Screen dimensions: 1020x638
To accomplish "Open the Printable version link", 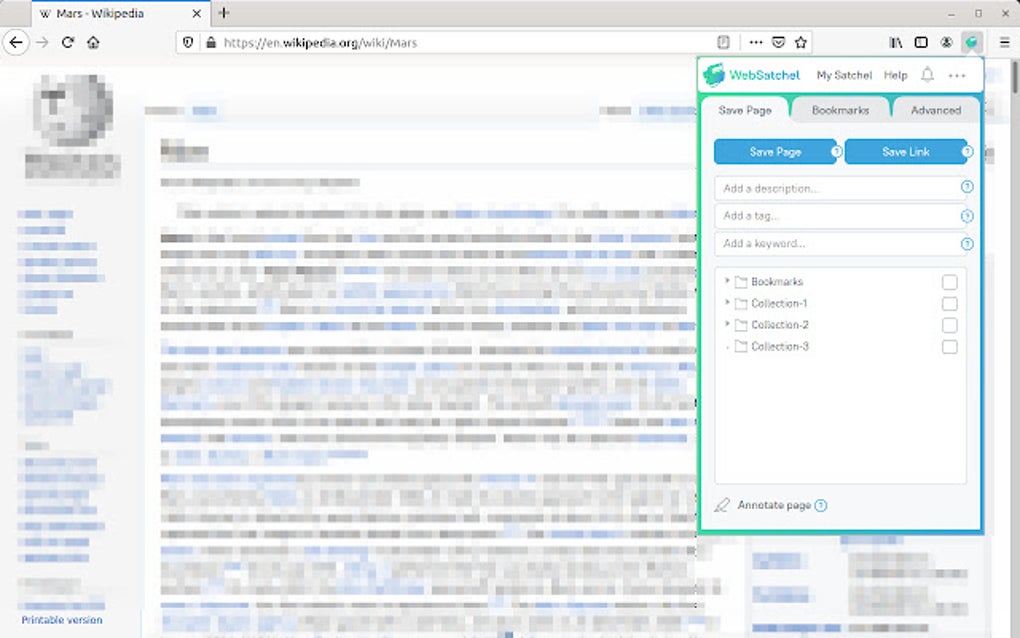I will pyautogui.click(x=63, y=619).
